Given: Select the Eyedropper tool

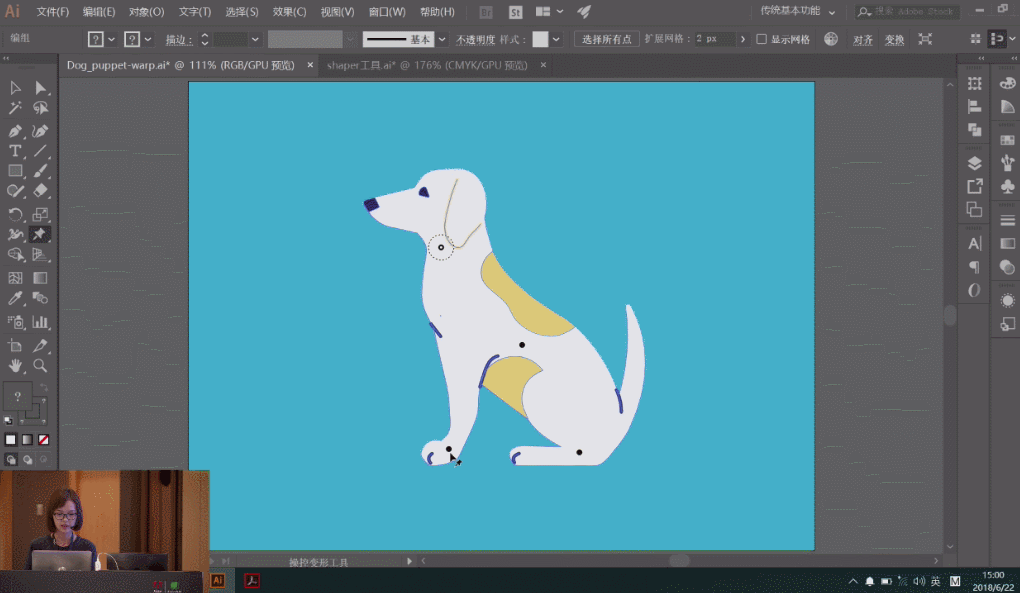Looking at the screenshot, I should tap(16, 298).
